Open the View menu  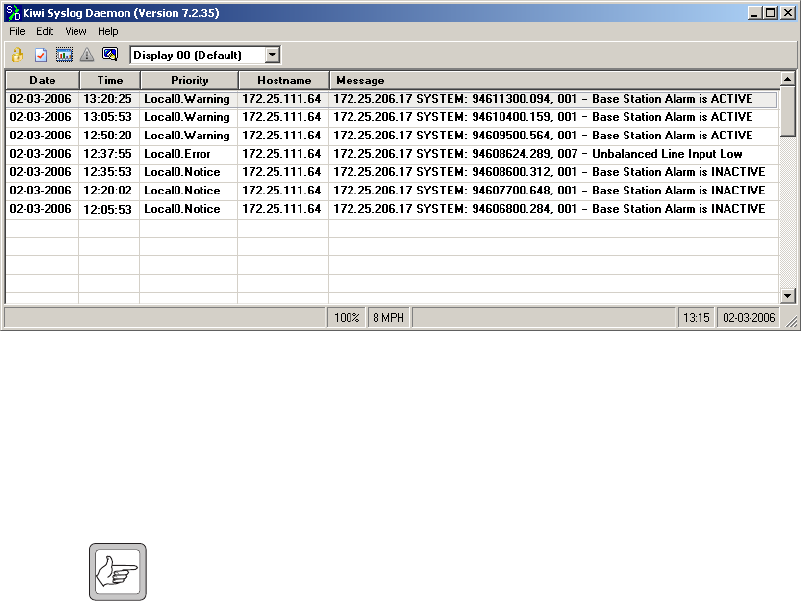76,31
